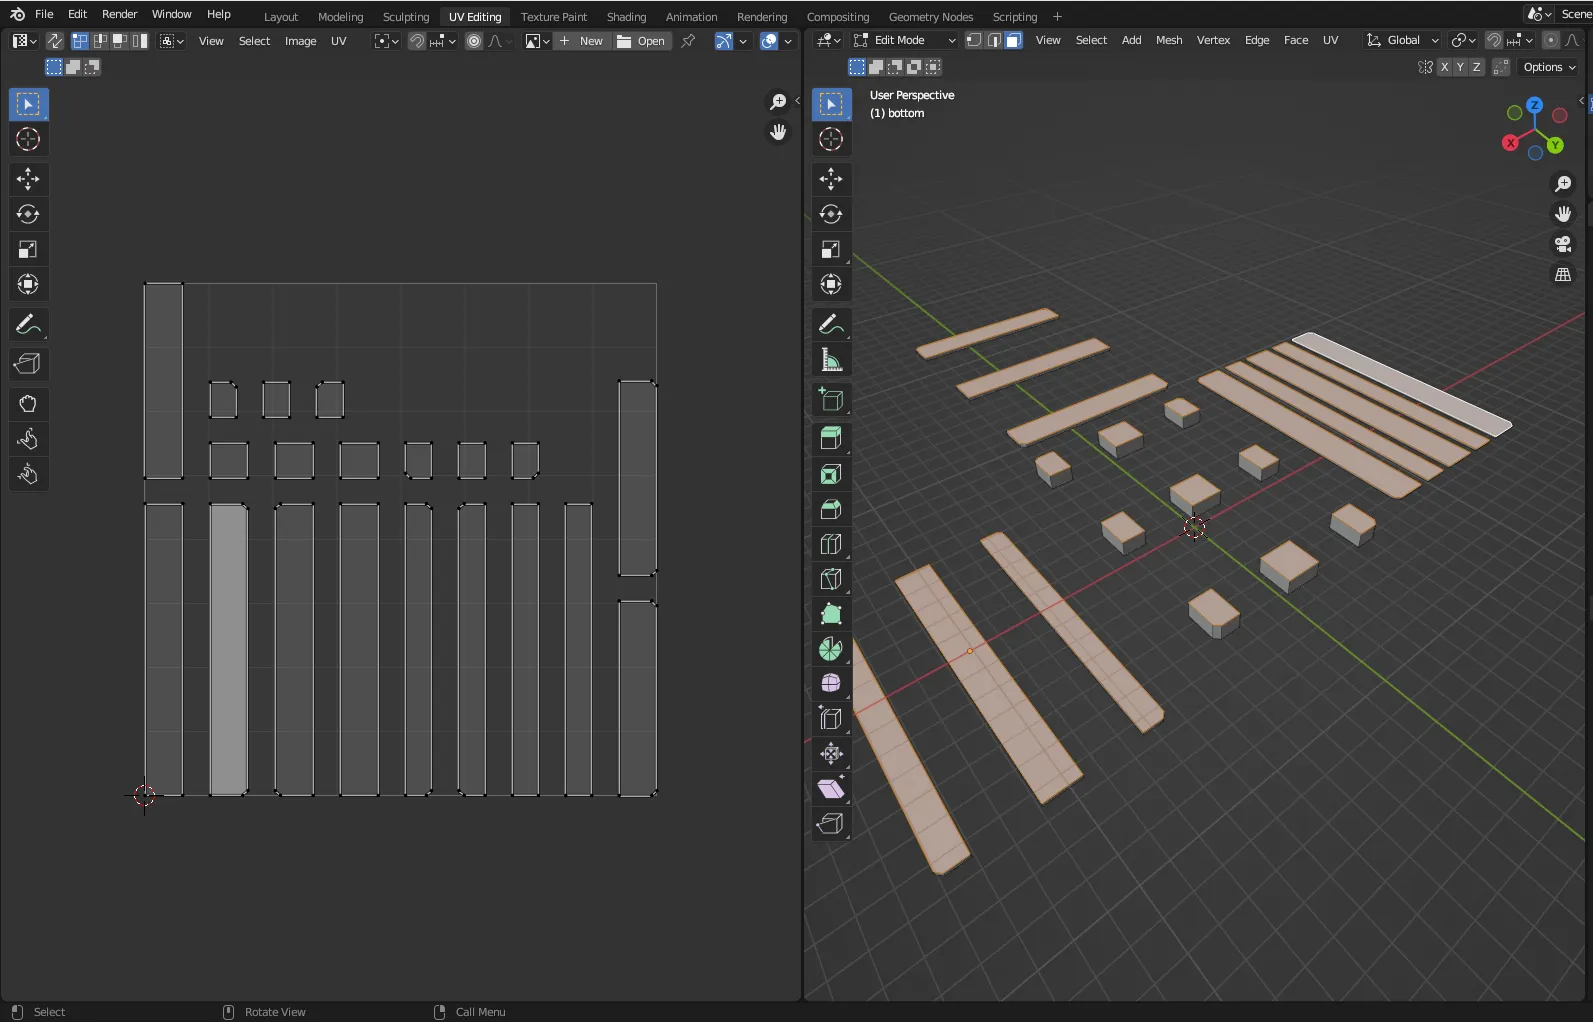Click the Open image button
1593x1022 pixels.
click(x=641, y=41)
